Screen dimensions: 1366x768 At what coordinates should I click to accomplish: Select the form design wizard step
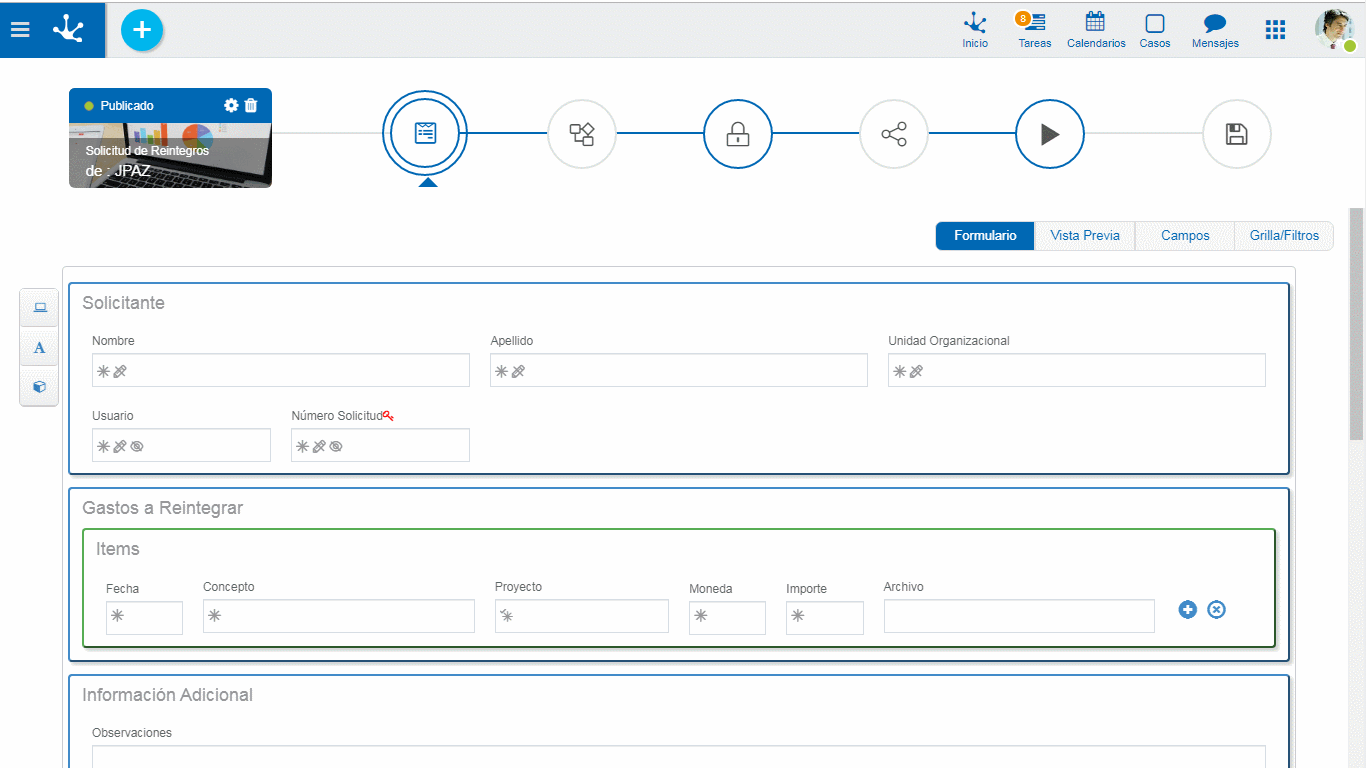(x=425, y=133)
